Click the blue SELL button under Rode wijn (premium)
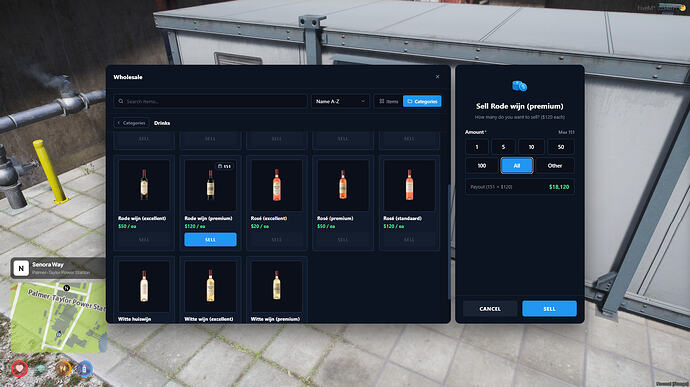Viewport: 690px width, 387px height. pyautogui.click(x=210, y=240)
